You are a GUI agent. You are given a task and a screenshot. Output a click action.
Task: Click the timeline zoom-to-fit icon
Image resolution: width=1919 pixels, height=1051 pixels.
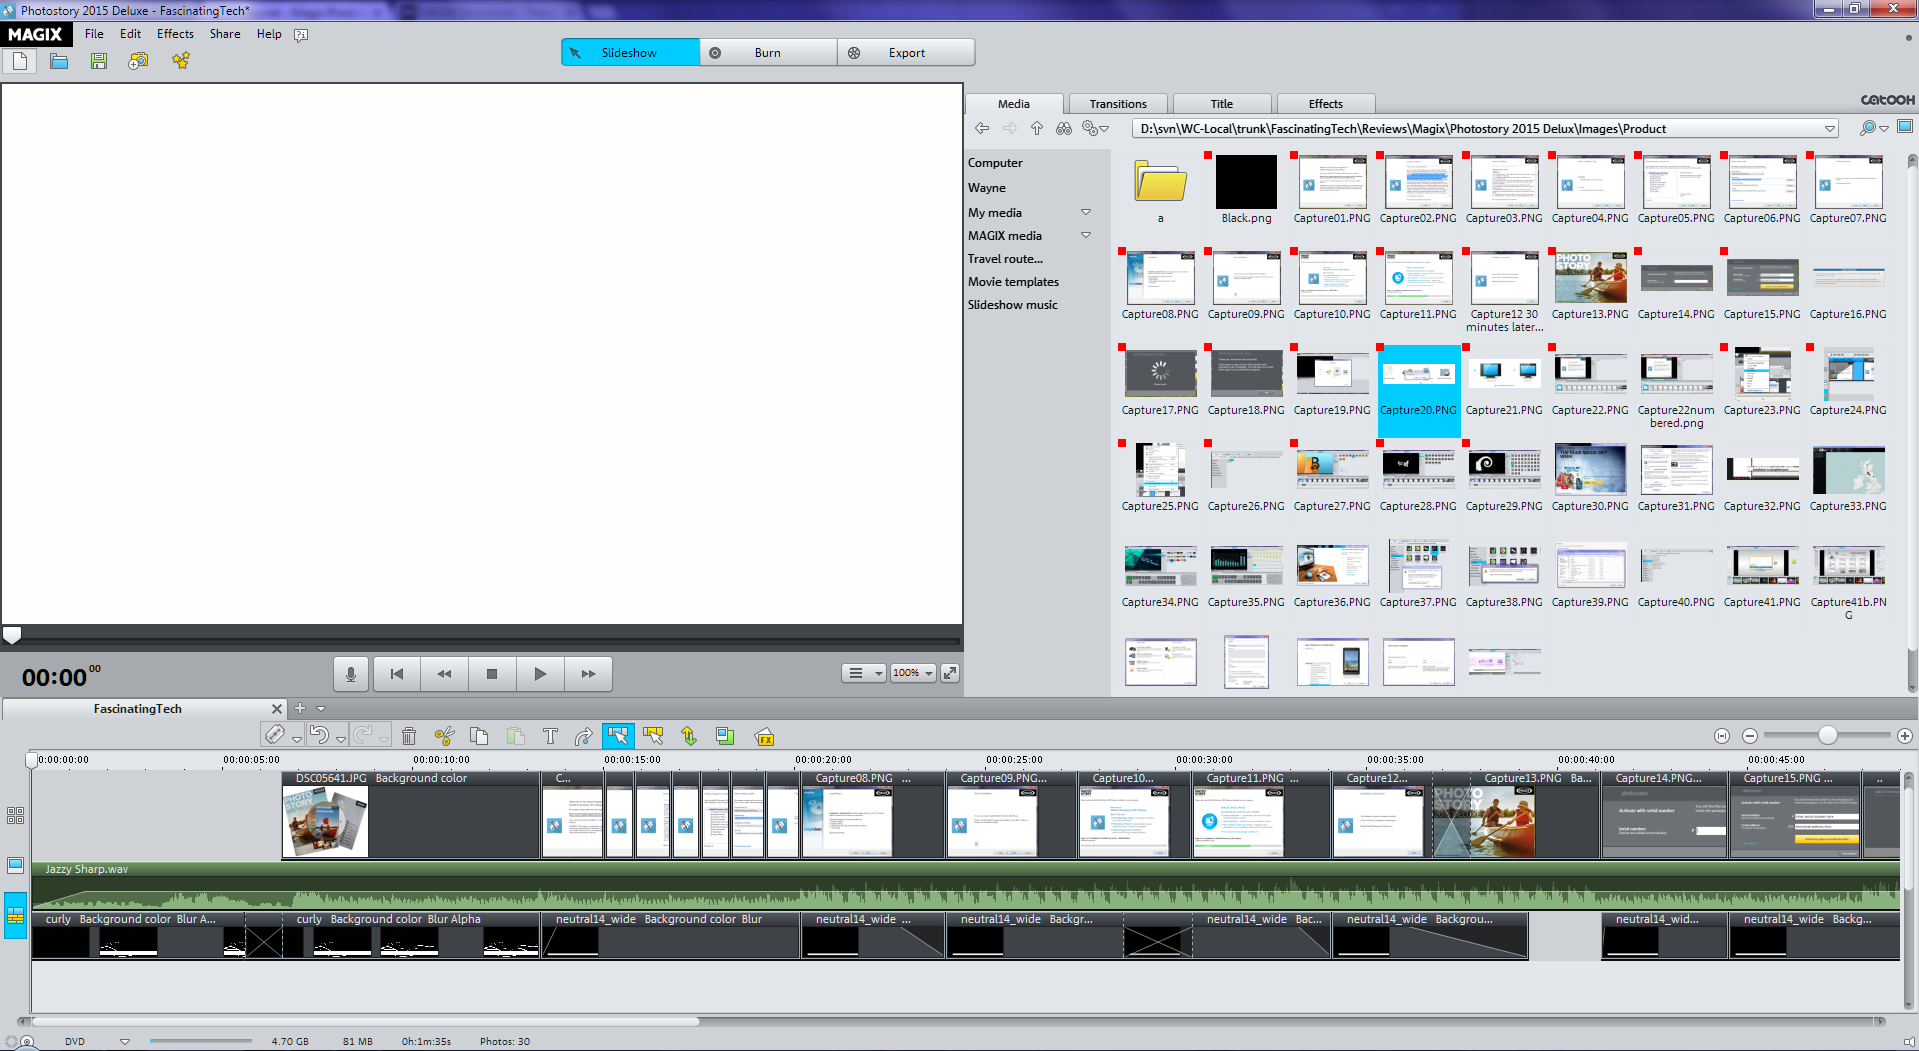click(x=1722, y=736)
